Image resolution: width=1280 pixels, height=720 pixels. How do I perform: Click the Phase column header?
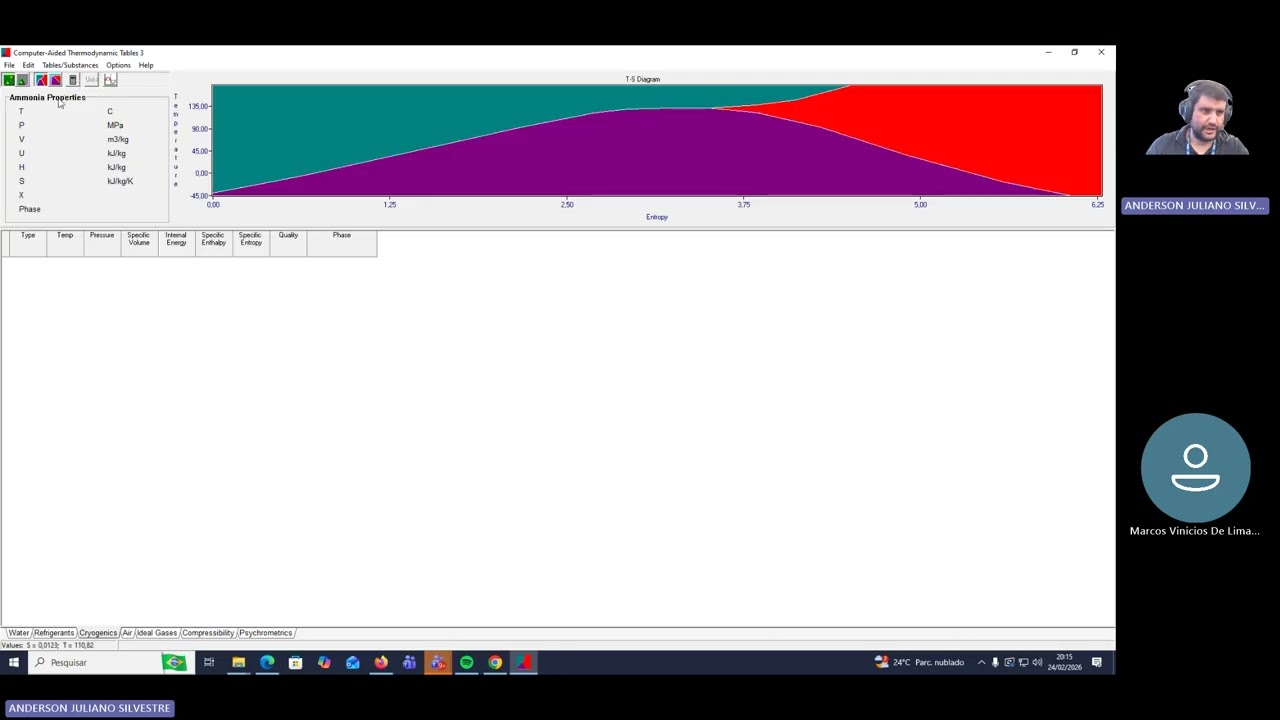(342, 243)
